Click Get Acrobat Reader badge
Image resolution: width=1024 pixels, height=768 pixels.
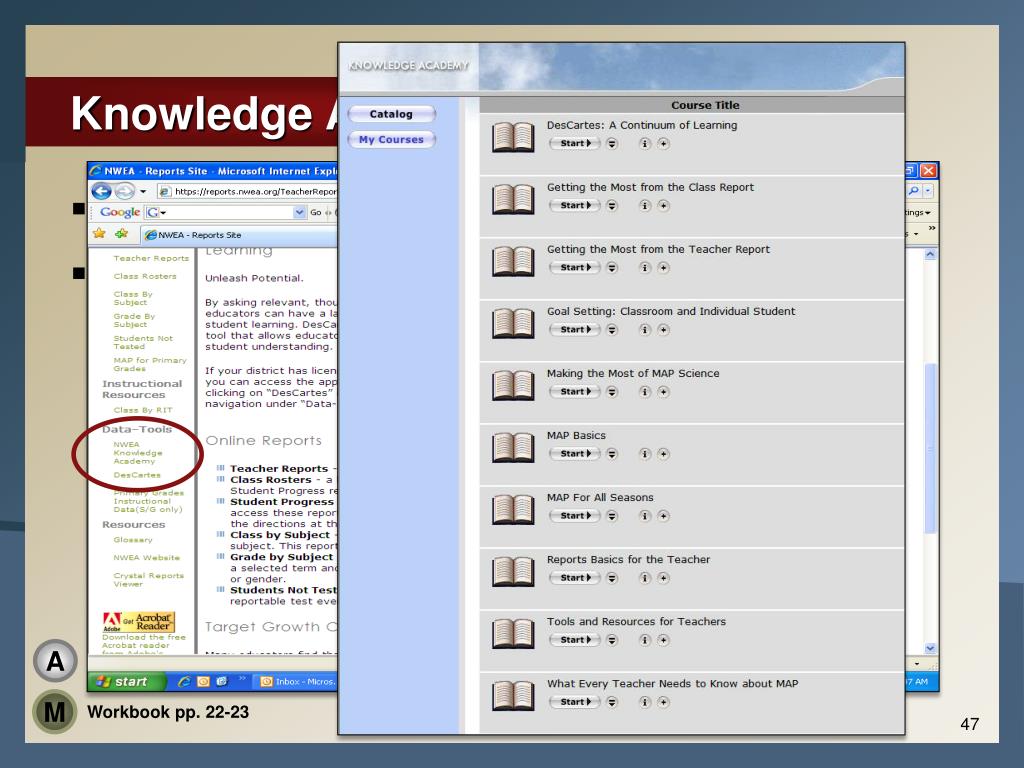[x=139, y=621]
